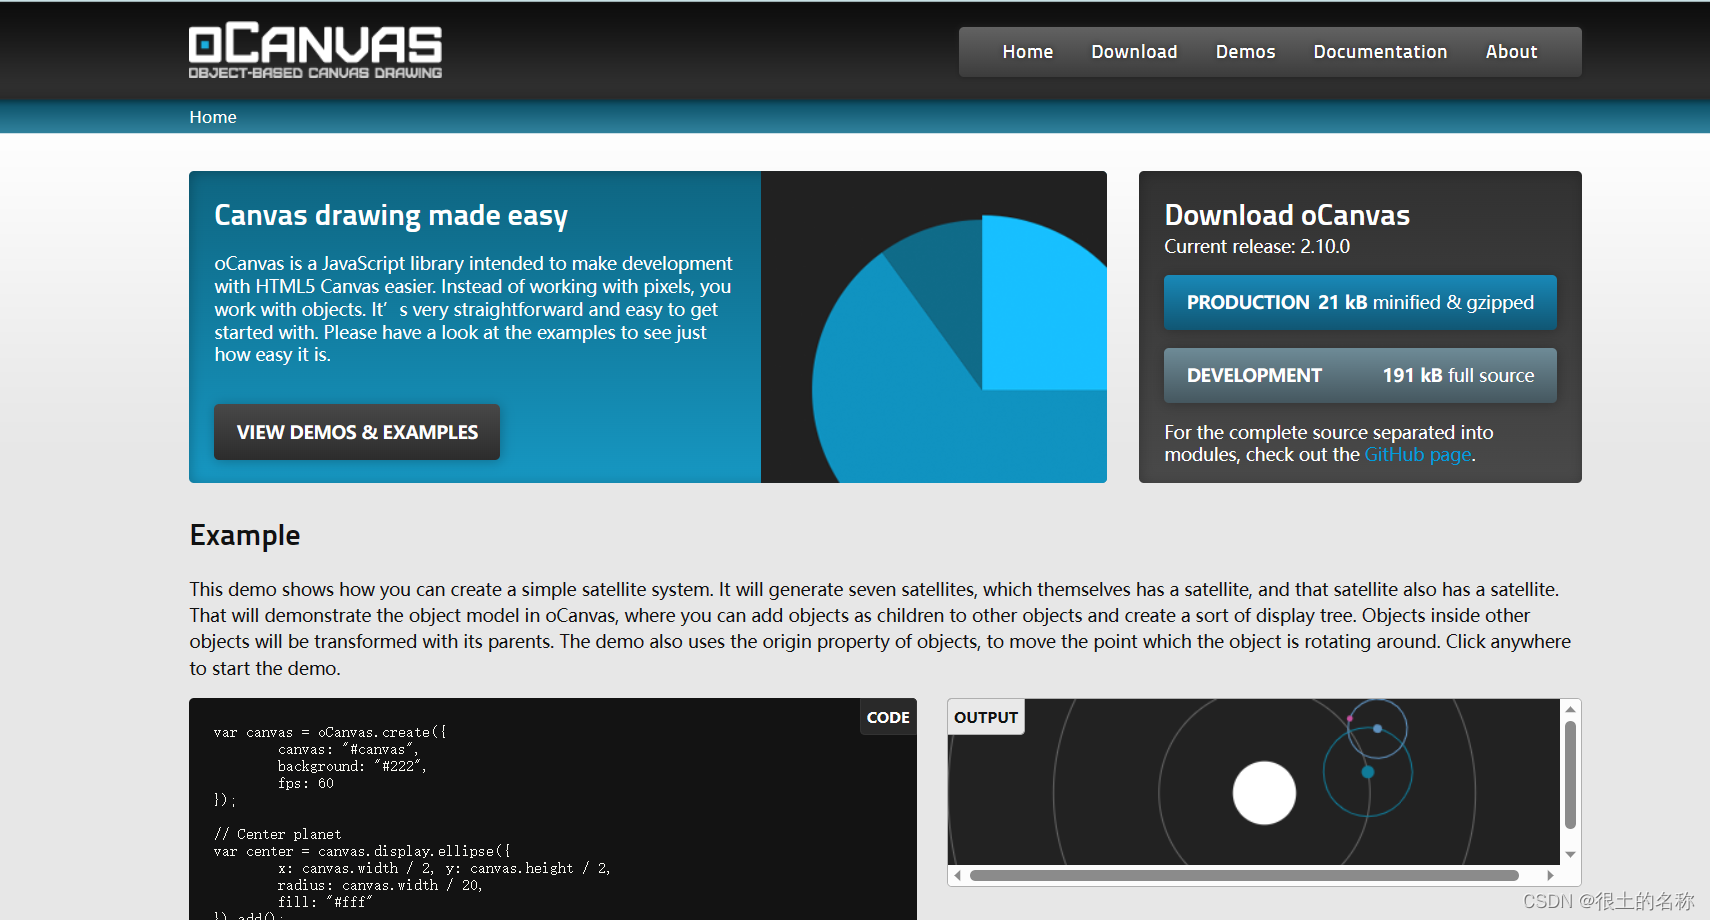Download the Development full source build

pyautogui.click(x=1360, y=375)
